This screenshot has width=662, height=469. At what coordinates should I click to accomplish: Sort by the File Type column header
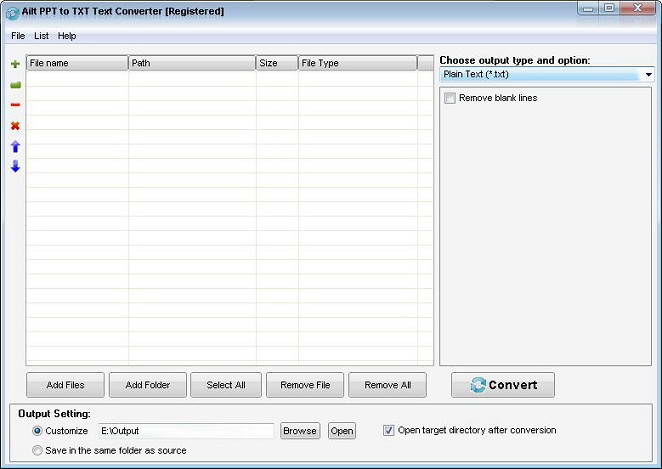(358, 63)
